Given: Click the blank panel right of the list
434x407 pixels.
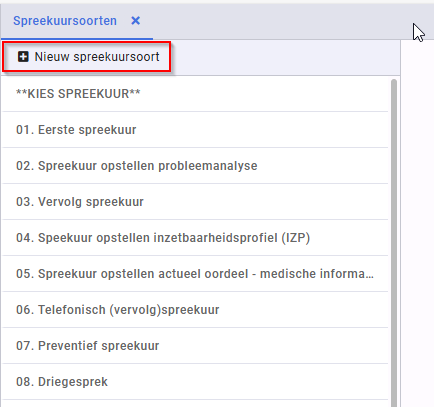Looking at the screenshot, I should 417,223.
